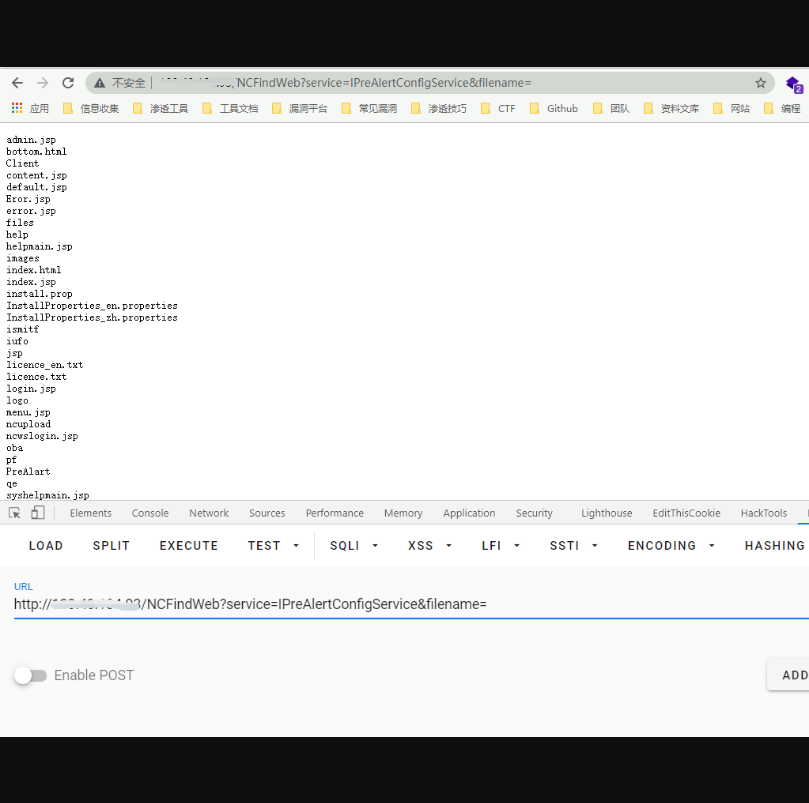
Task: Open the 网站 bookmark folder
Action: click(731, 108)
